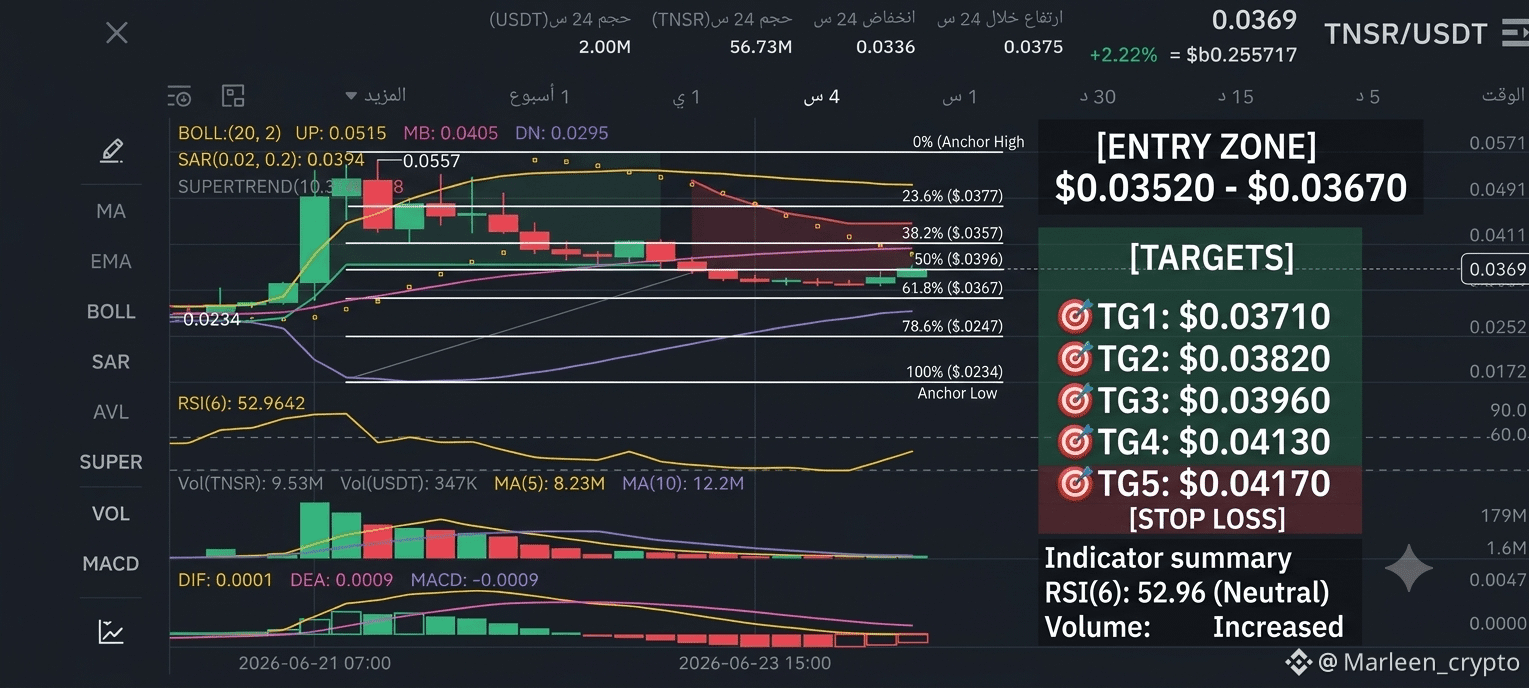Open the chart layout grid icon
The height and width of the screenshot is (688, 1529).
click(x=233, y=96)
